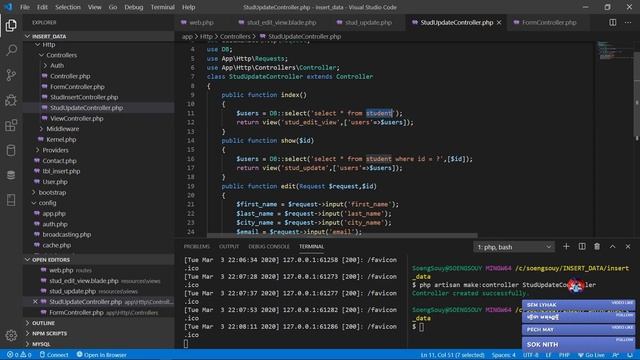640x360 pixels.
Task: Open the Debug menu
Action: click(x=133, y=7)
